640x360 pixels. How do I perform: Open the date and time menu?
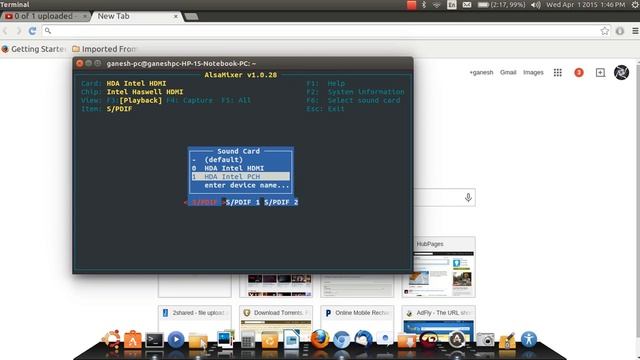586,5
